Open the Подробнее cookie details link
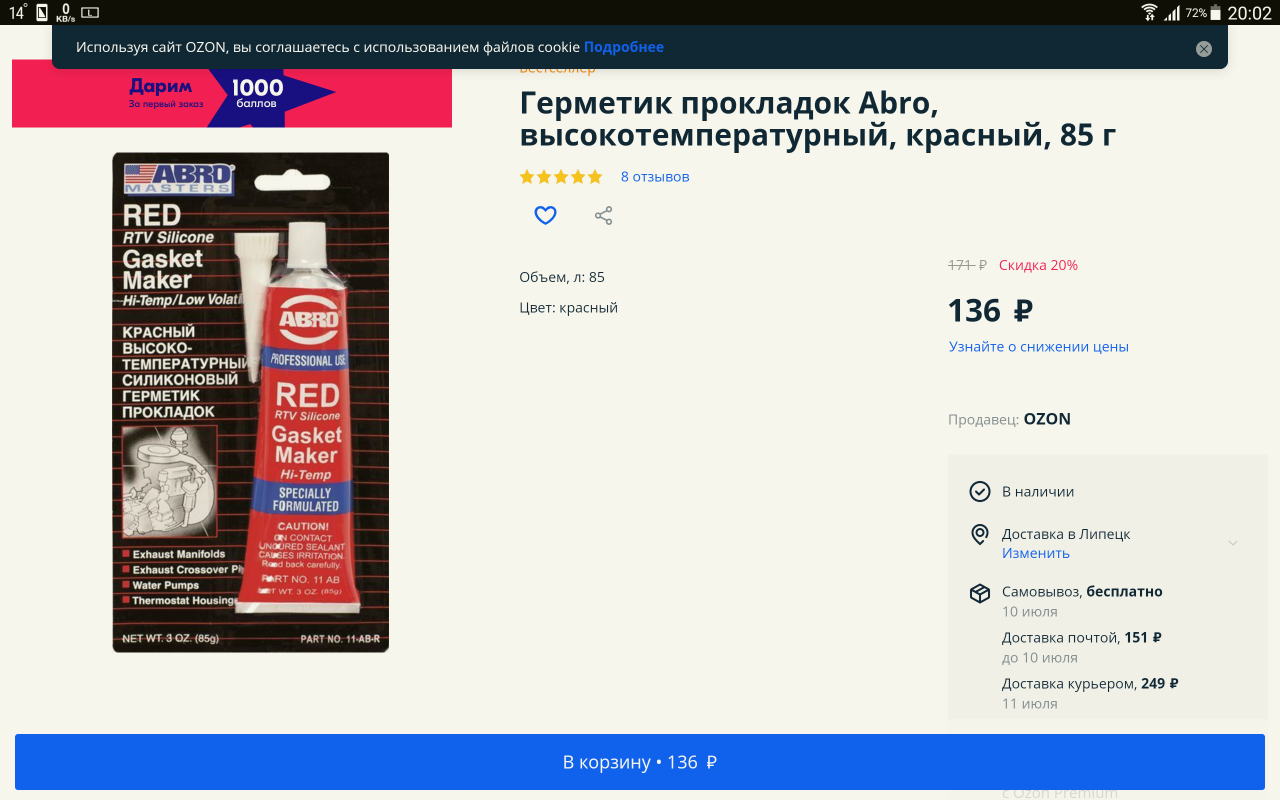Image resolution: width=1280 pixels, height=800 pixels. tap(624, 47)
